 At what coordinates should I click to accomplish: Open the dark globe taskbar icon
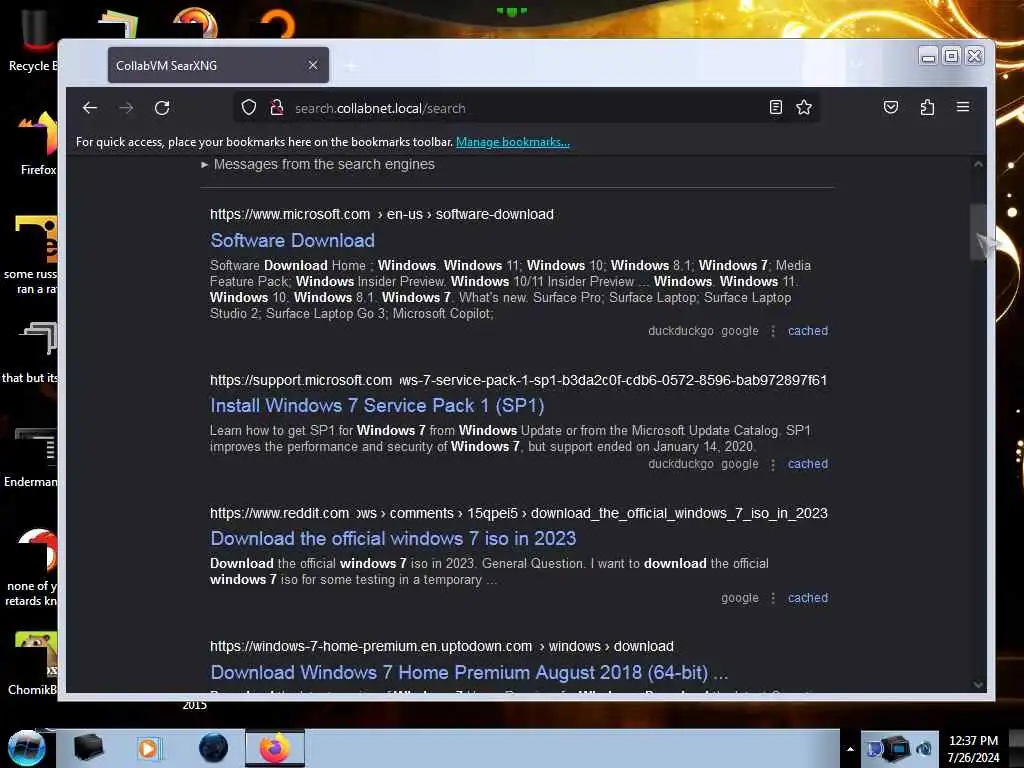coord(214,748)
